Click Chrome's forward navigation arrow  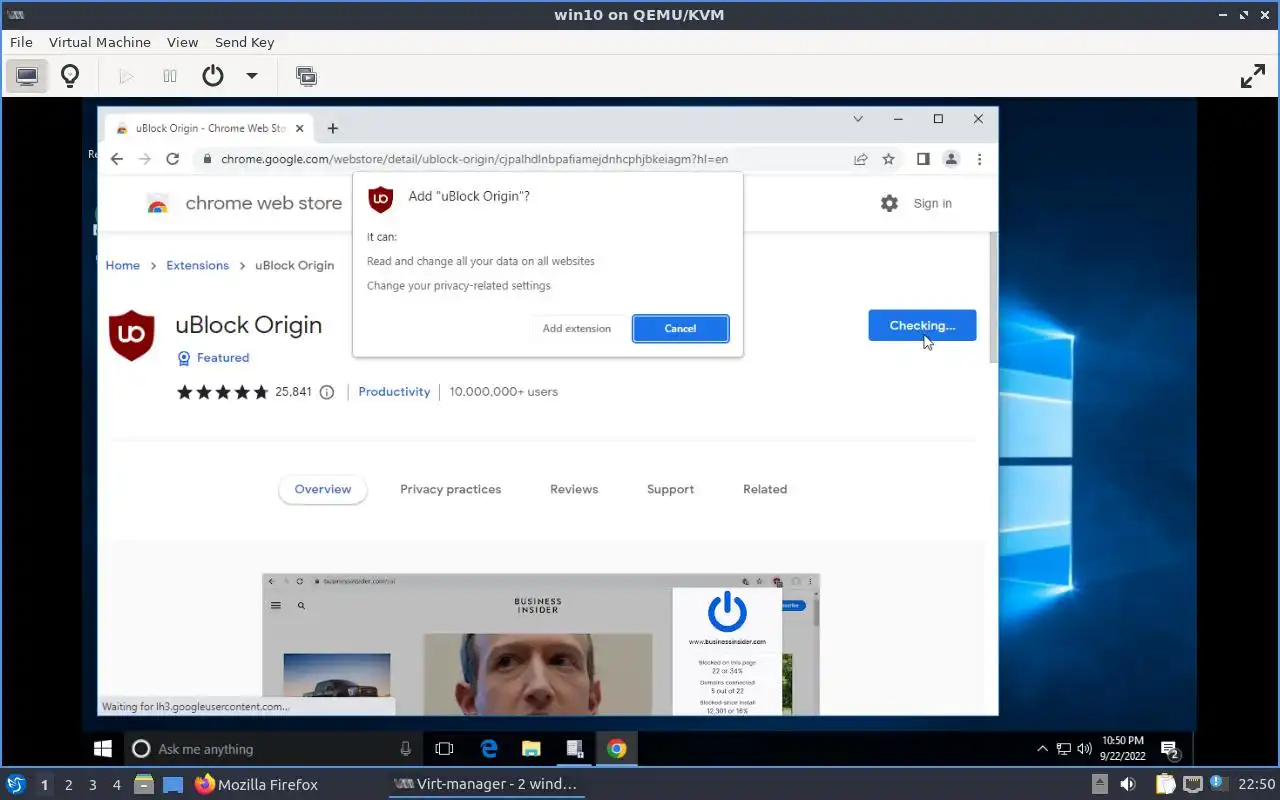pyautogui.click(x=145, y=159)
